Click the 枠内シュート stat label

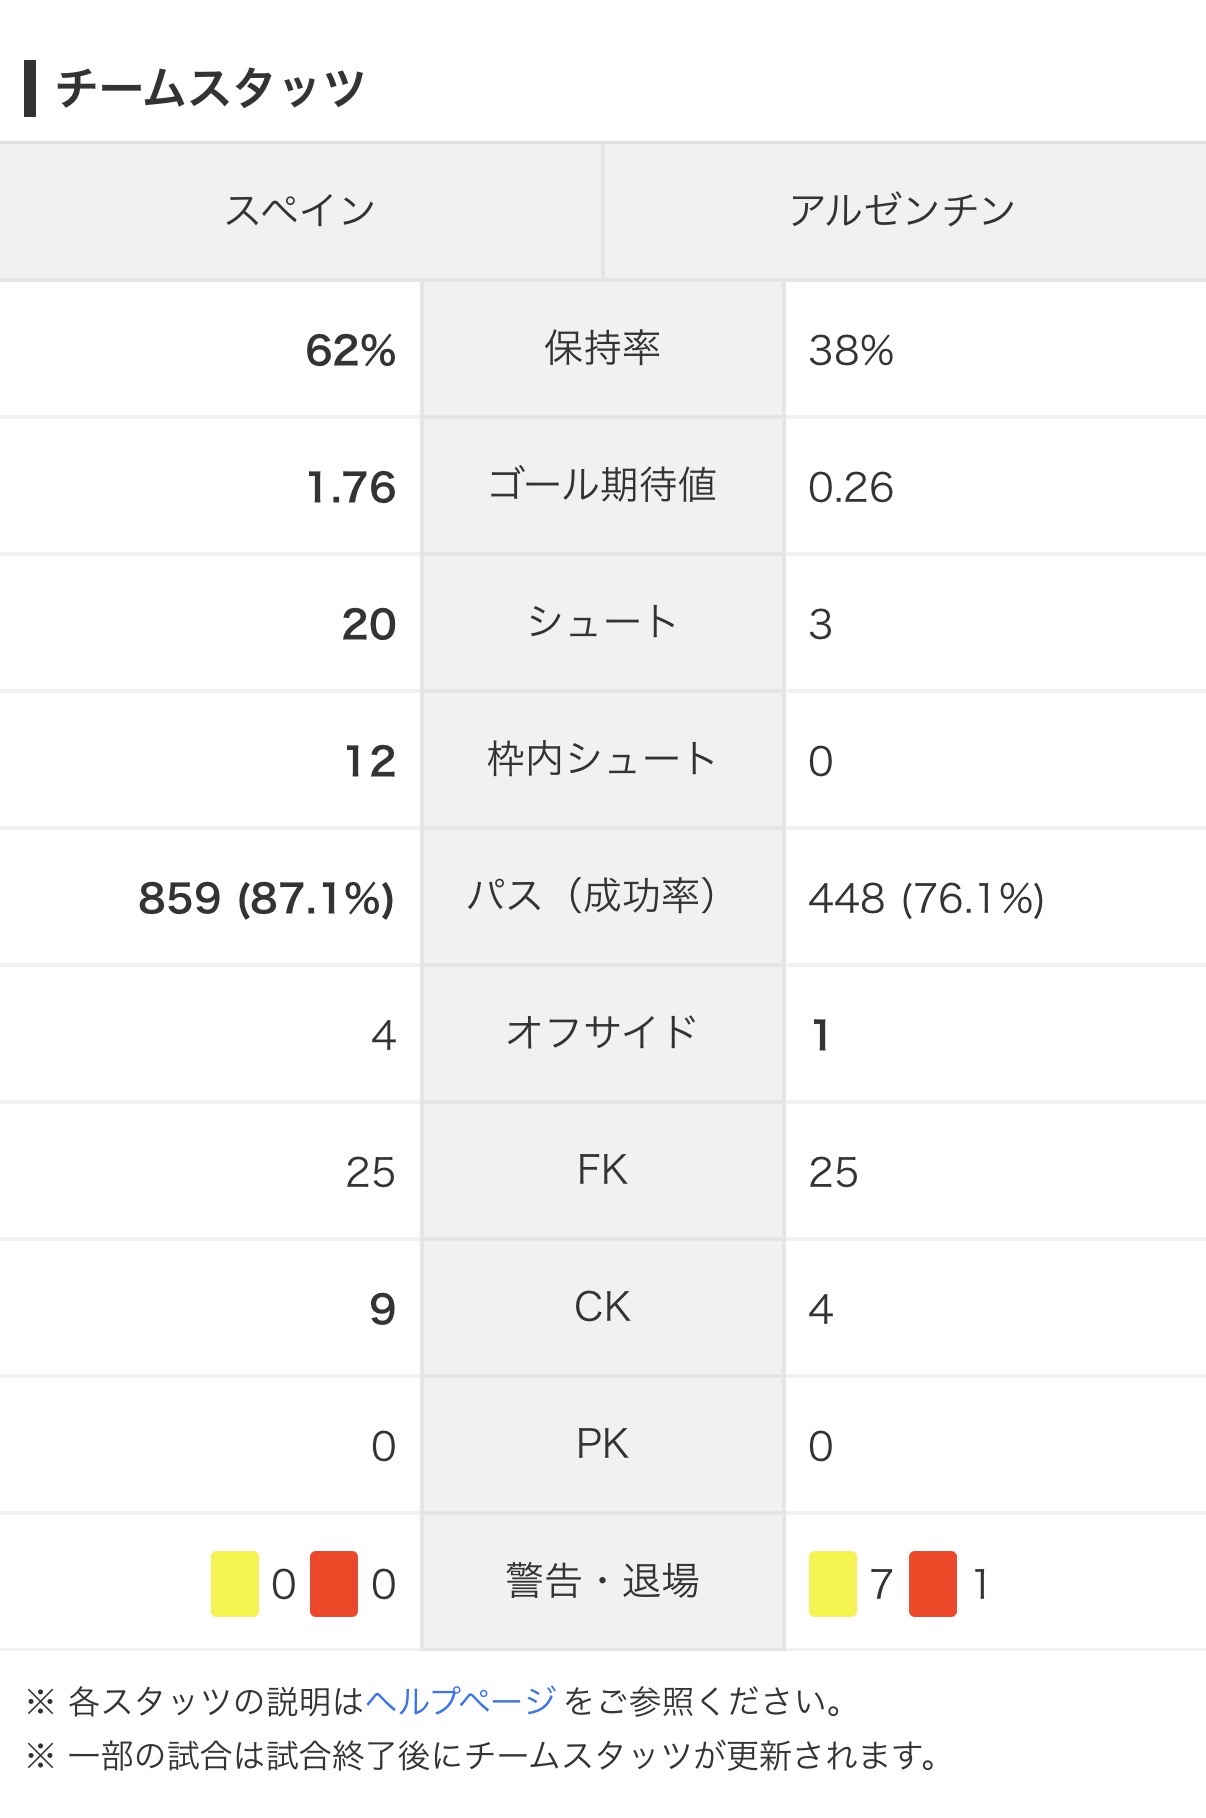click(x=603, y=760)
